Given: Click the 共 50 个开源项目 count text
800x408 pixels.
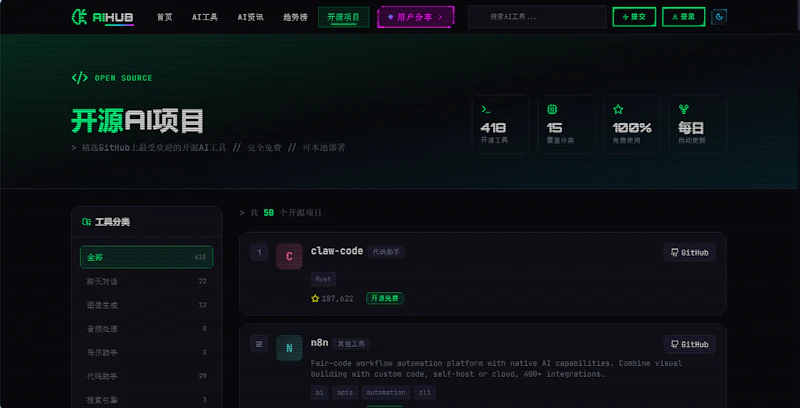Looking at the screenshot, I should pos(281,213).
